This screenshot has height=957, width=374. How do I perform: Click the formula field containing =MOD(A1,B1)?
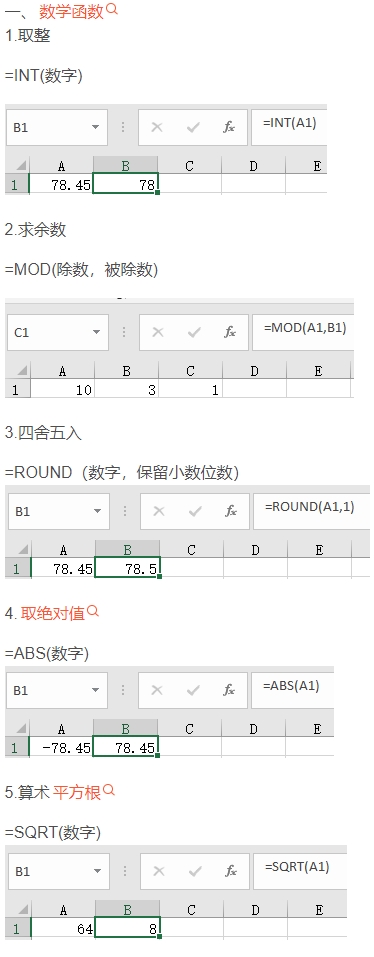[303, 331]
